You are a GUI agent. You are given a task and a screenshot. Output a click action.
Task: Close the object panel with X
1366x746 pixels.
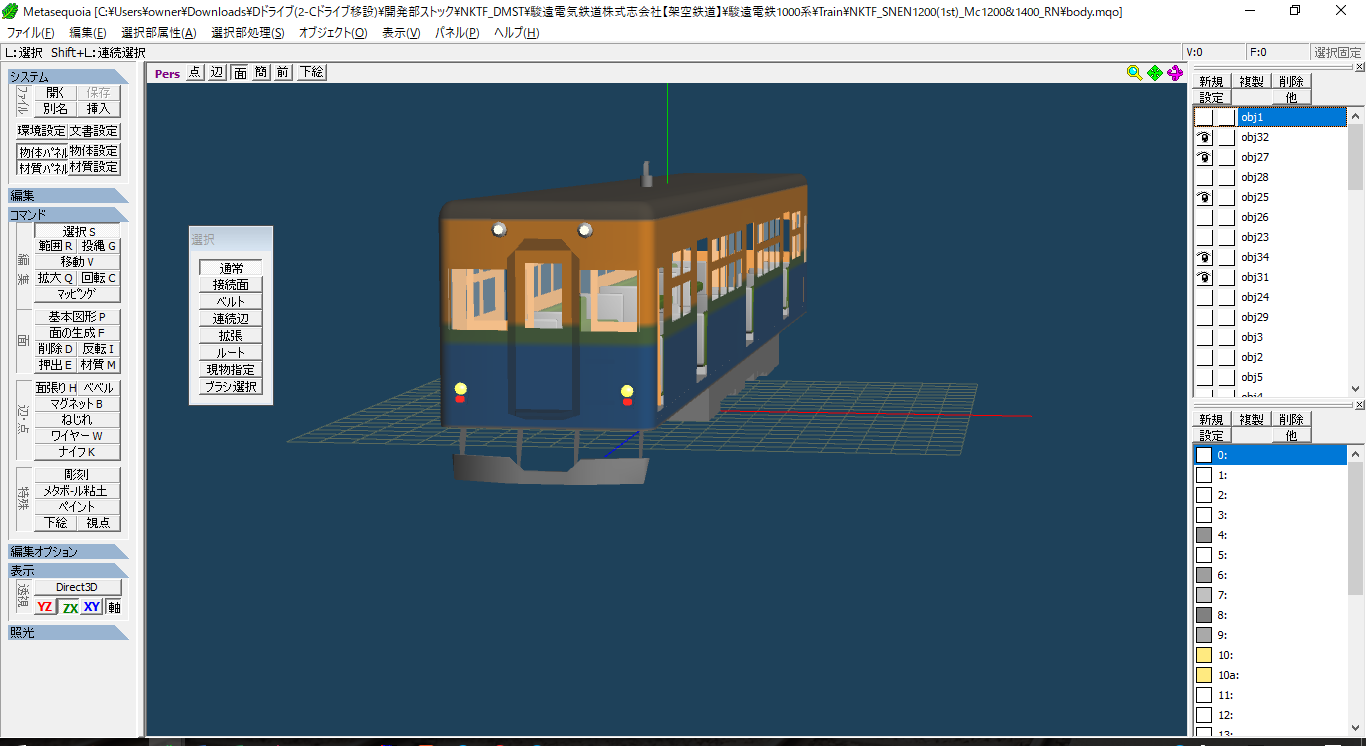tap(1358, 68)
